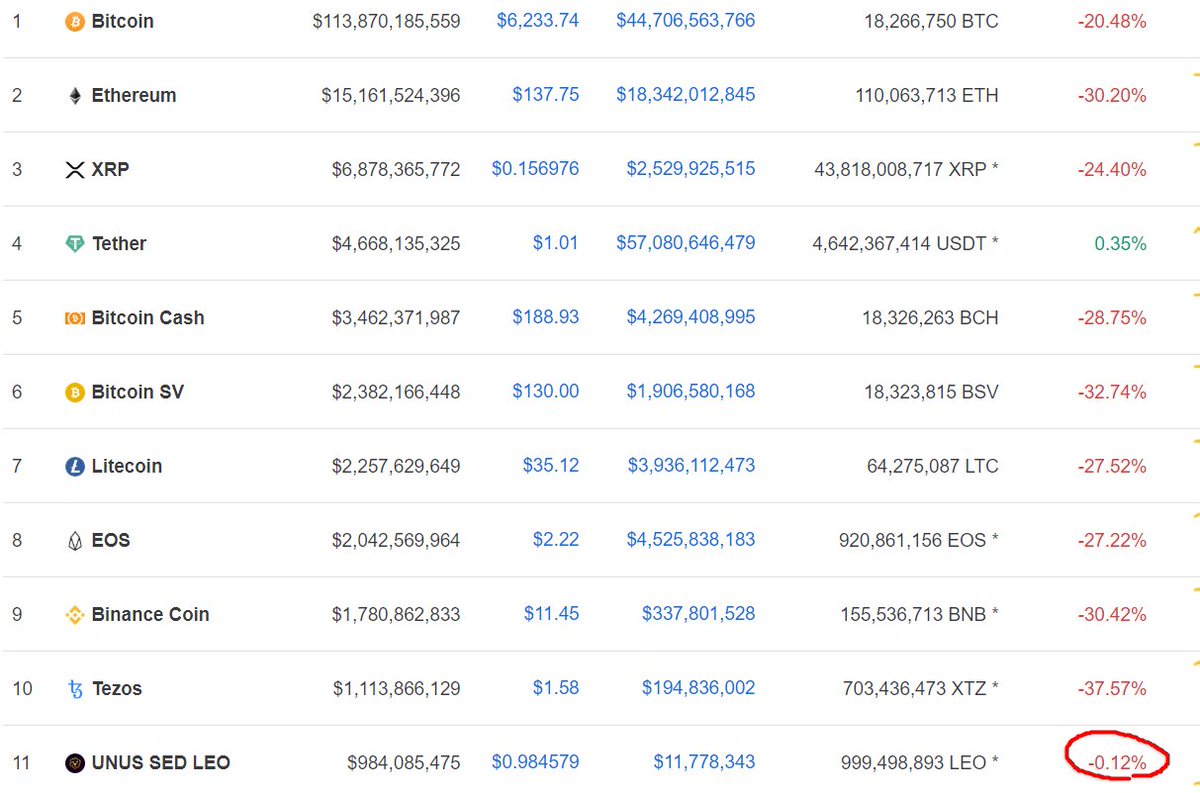Select supply 18,266,750 BTC
The width and height of the screenshot is (1200, 793).
click(x=931, y=21)
